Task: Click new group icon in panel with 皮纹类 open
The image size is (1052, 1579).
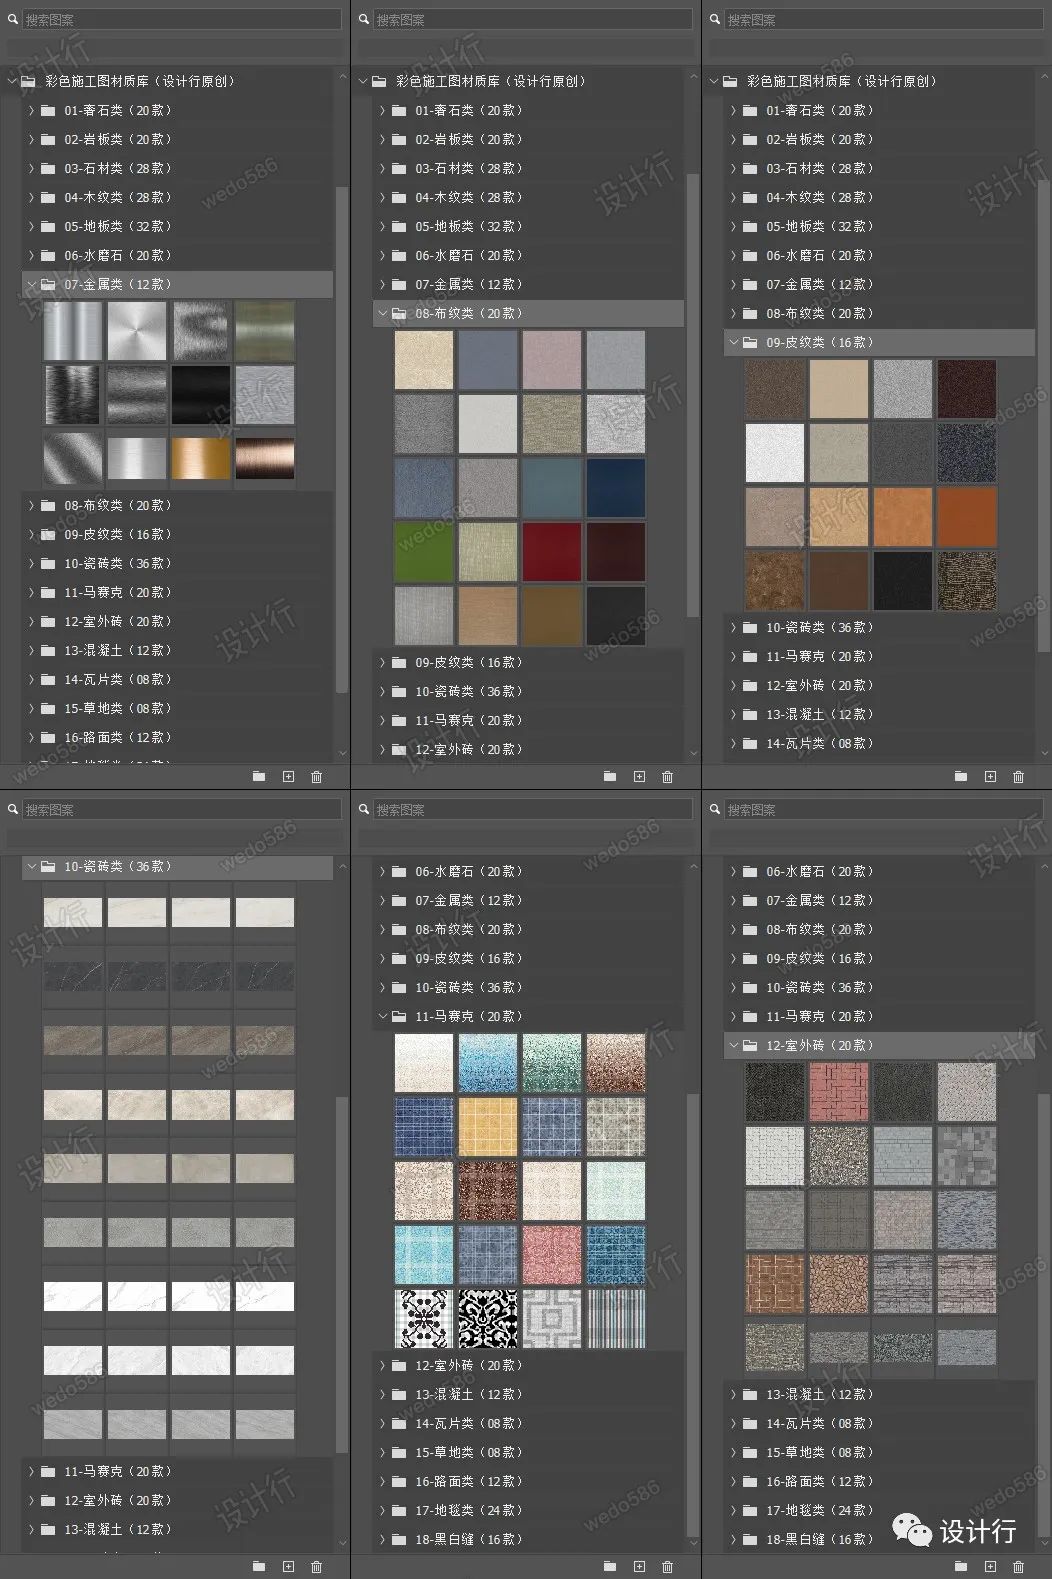Action: coord(961,776)
